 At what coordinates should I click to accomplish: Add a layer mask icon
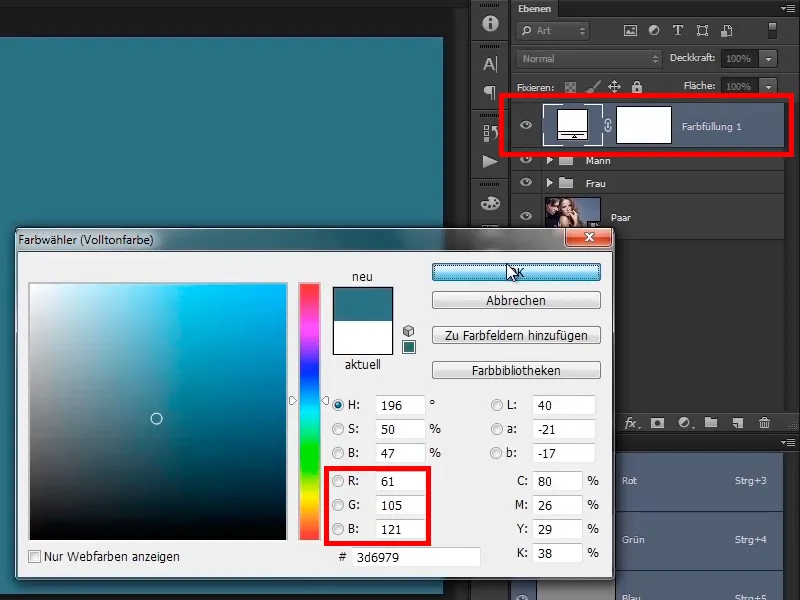click(x=657, y=423)
